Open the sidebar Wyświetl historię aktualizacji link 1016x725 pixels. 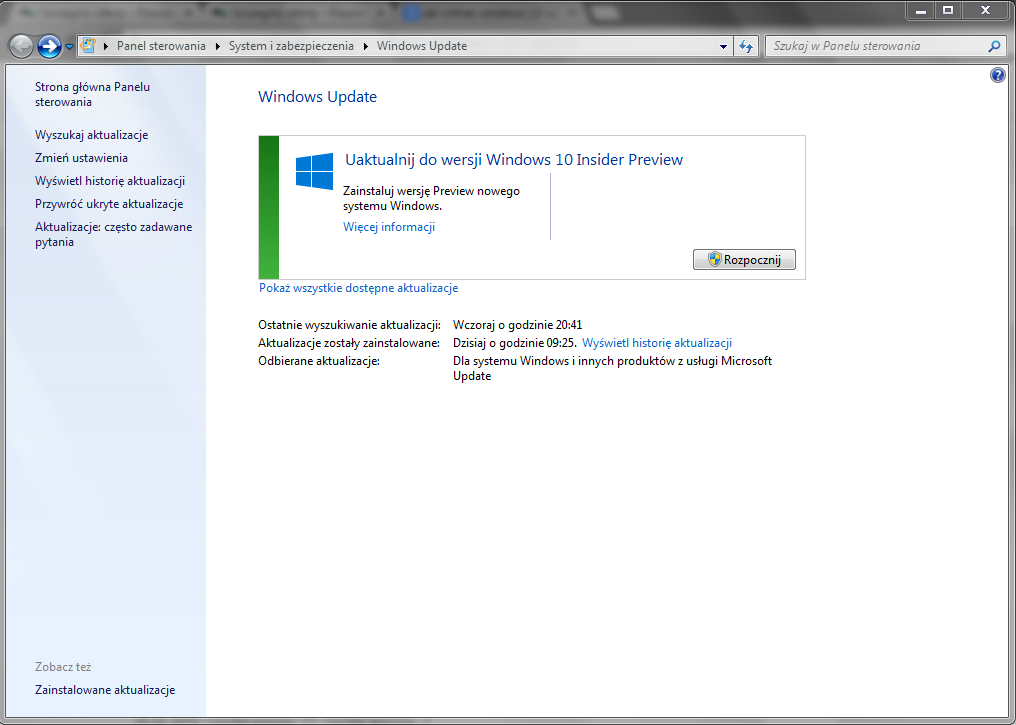110,181
